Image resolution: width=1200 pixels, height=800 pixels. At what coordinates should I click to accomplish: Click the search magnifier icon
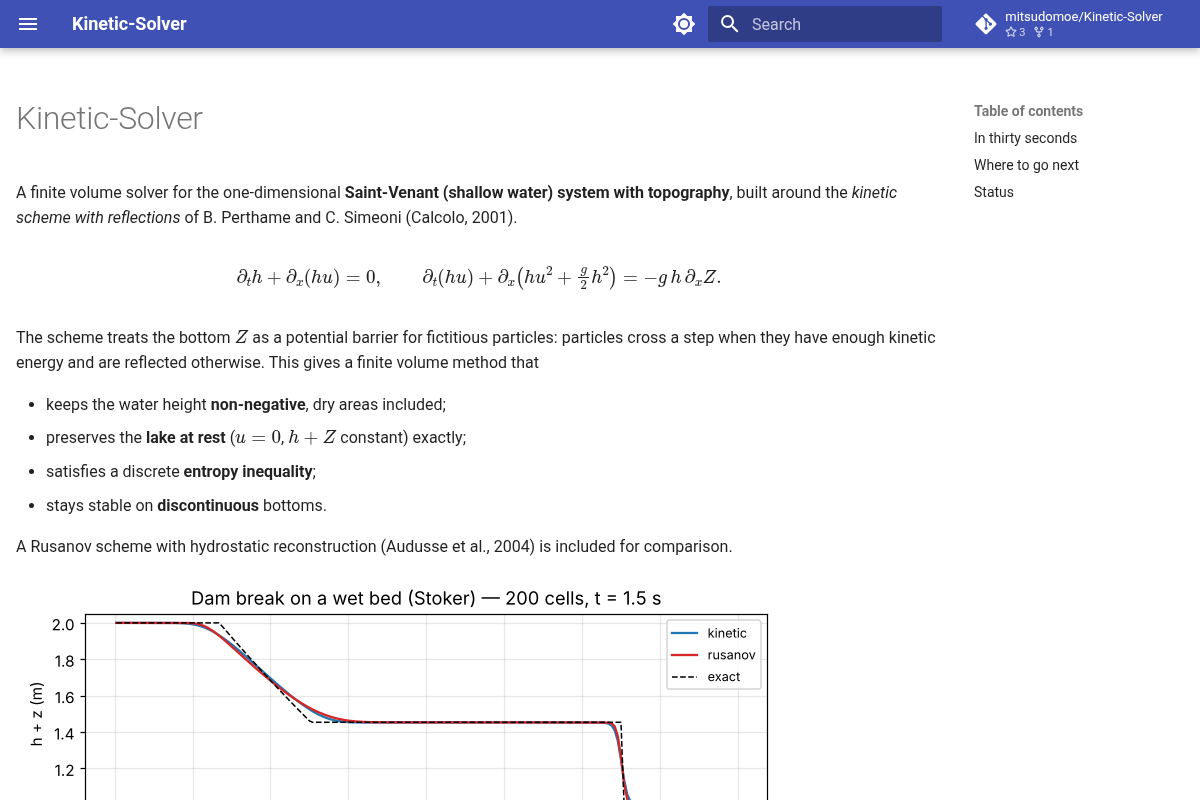click(730, 24)
